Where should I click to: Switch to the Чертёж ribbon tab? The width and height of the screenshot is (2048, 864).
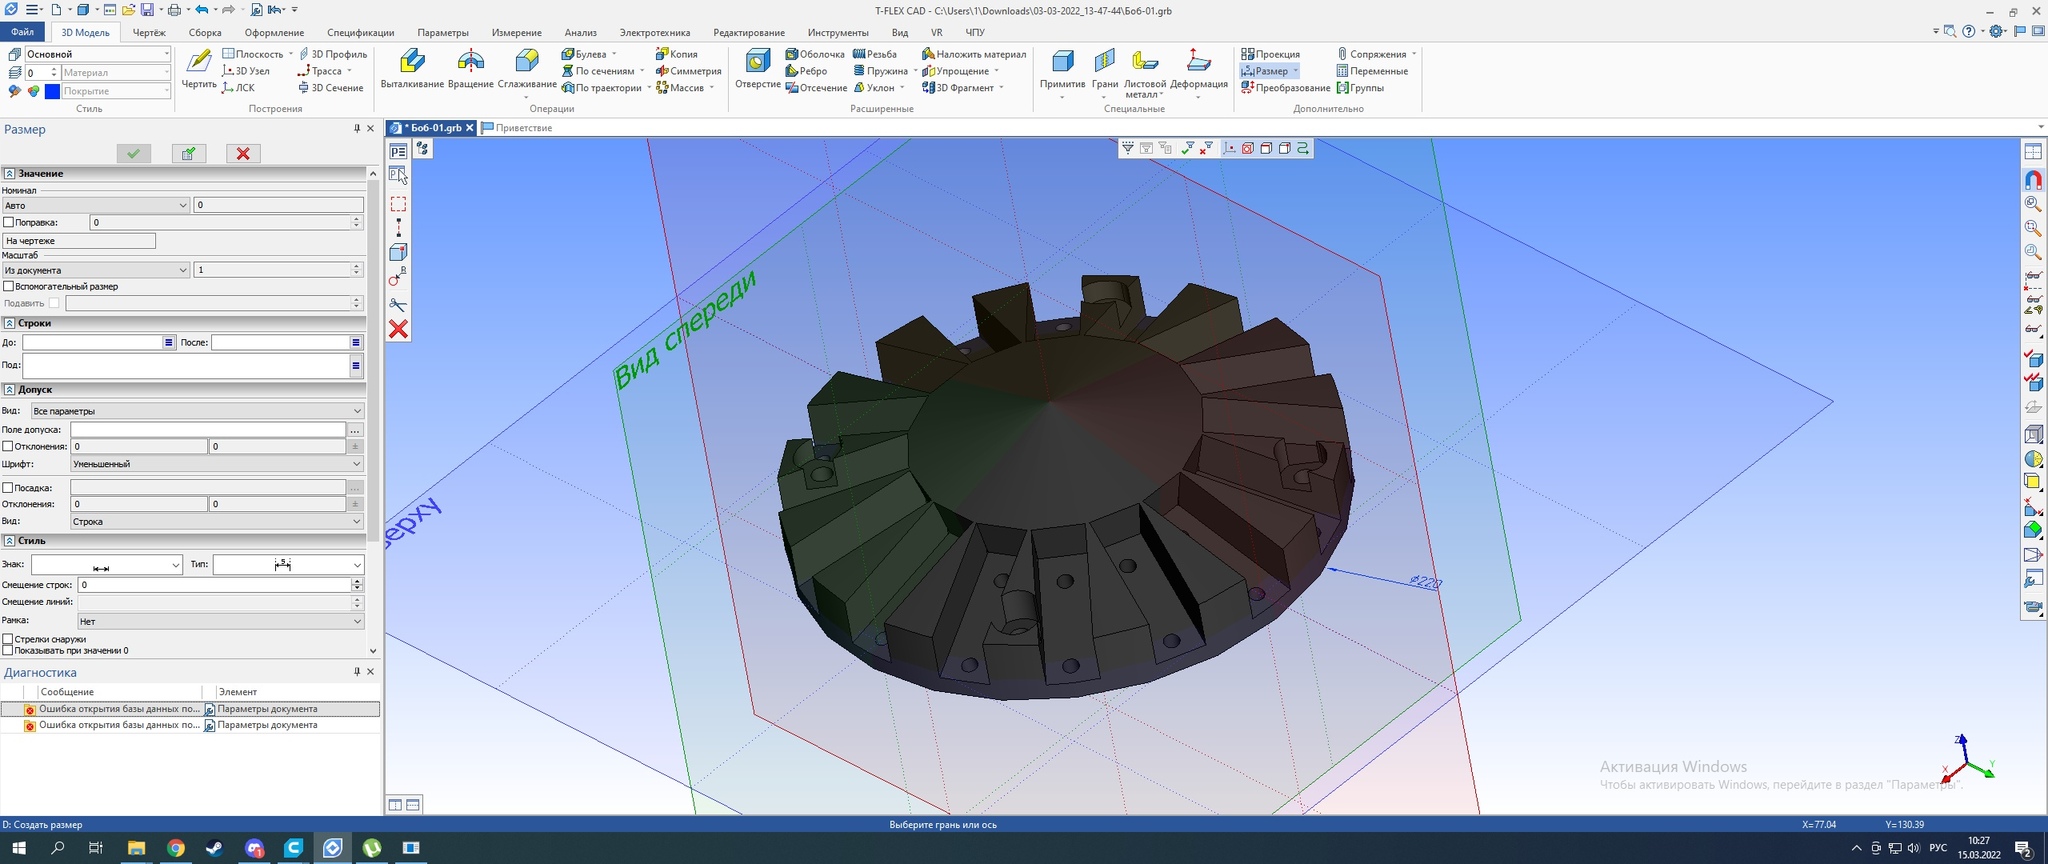[x=149, y=32]
